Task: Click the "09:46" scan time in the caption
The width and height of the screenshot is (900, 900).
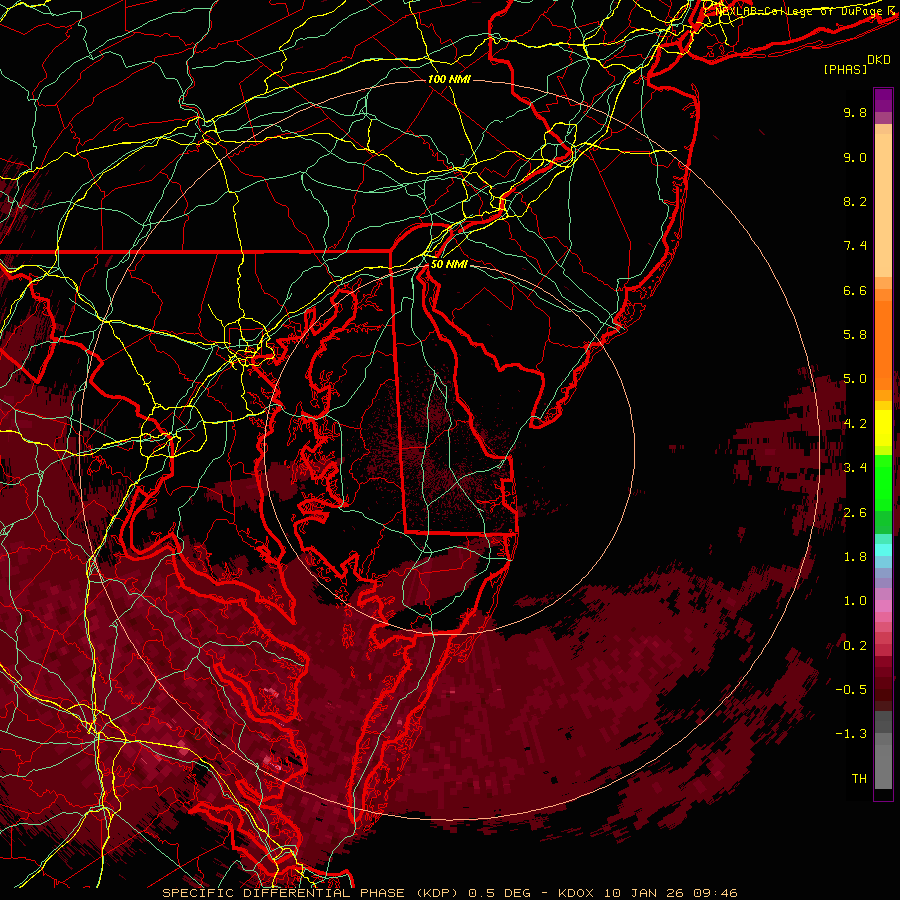Action: [715, 893]
